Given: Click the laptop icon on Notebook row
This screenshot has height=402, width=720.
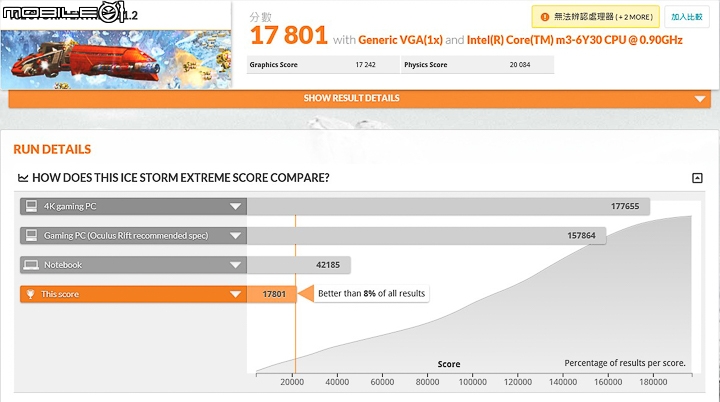Looking at the screenshot, I should [31, 265].
